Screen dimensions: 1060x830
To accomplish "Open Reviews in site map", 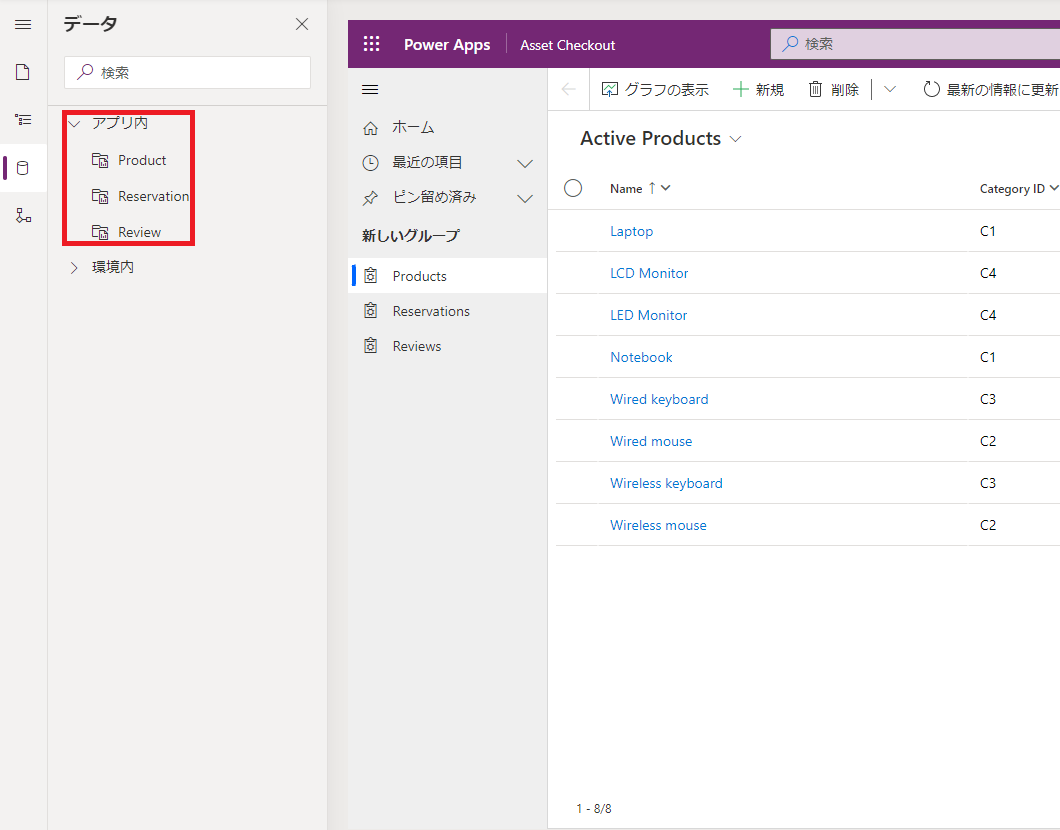I will pos(447,346).
